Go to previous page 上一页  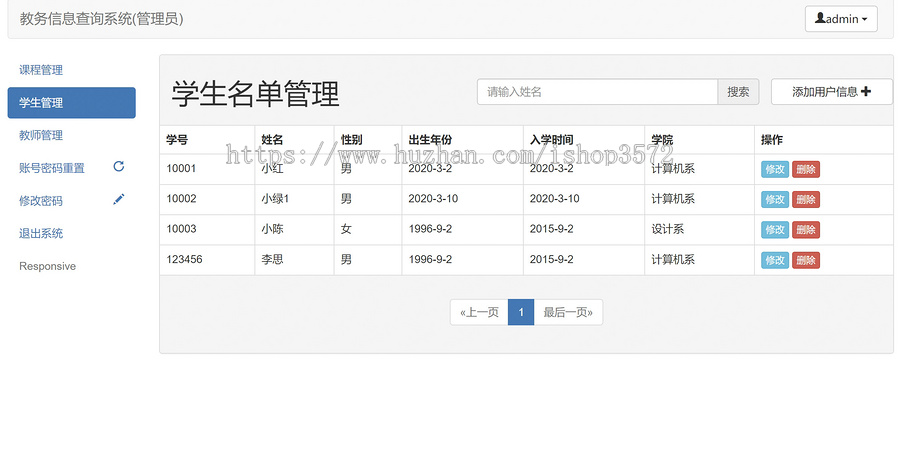coord(479,312)
